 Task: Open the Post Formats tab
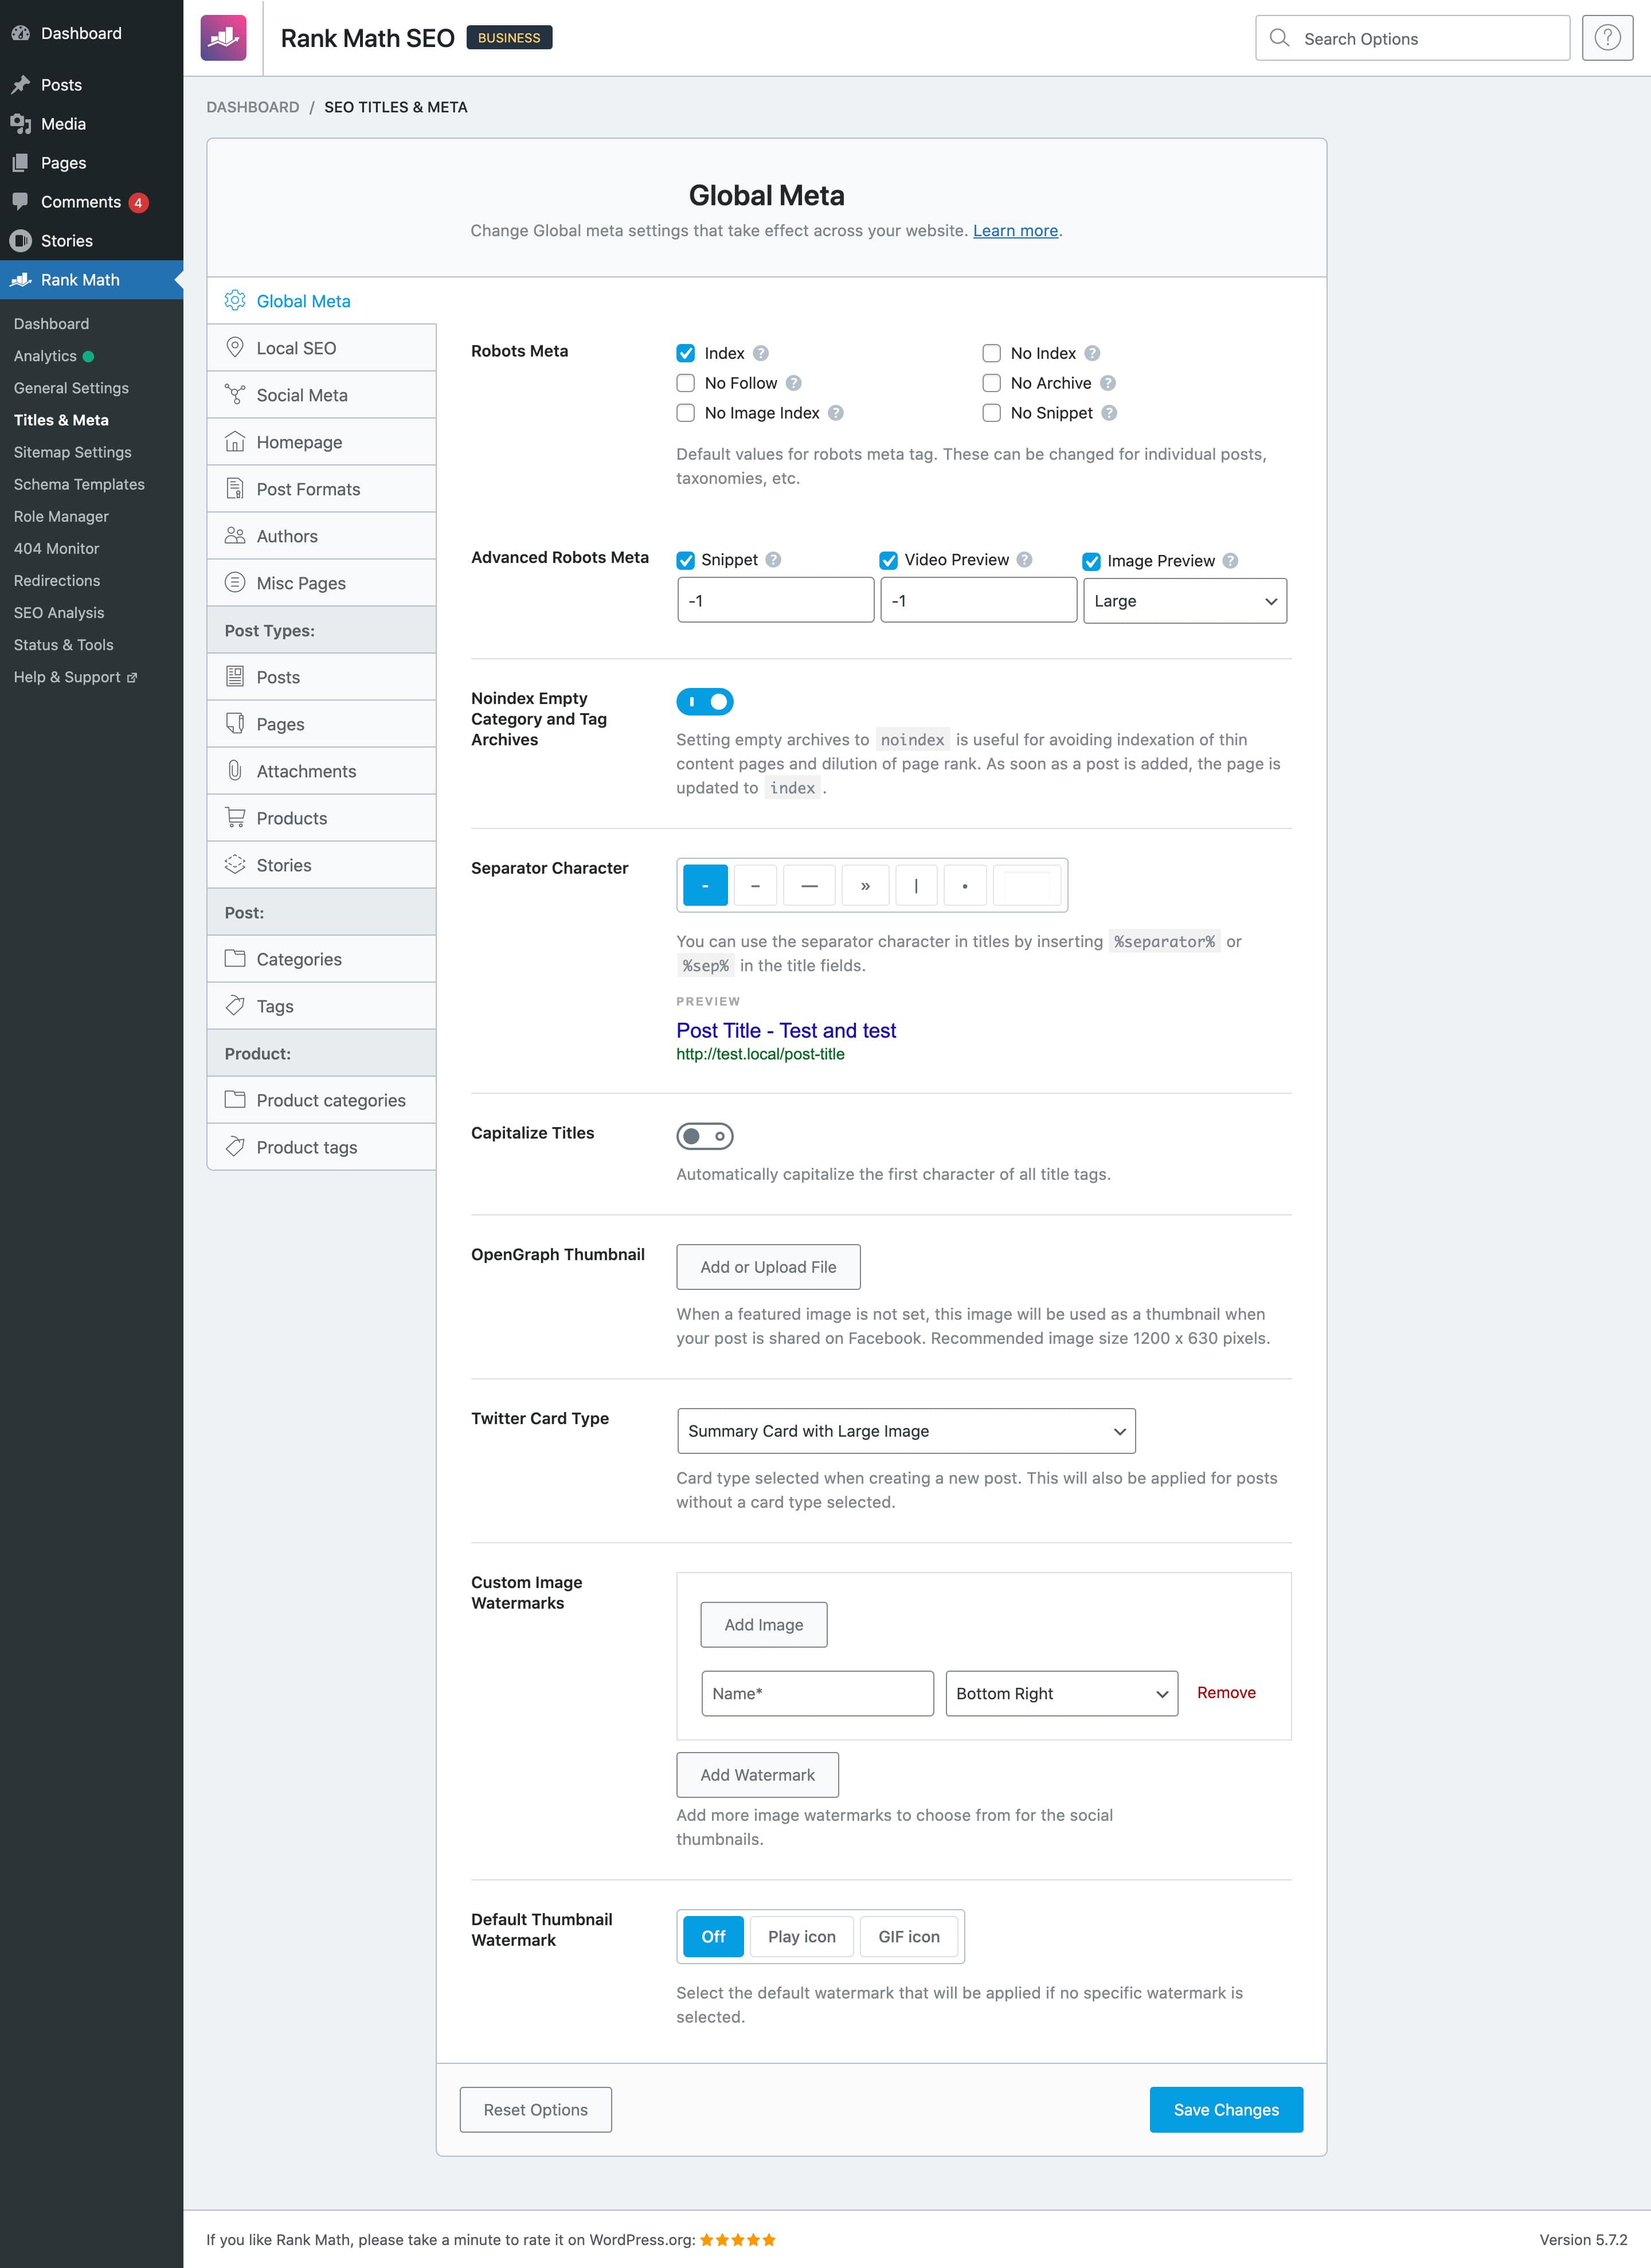[321, 489]
